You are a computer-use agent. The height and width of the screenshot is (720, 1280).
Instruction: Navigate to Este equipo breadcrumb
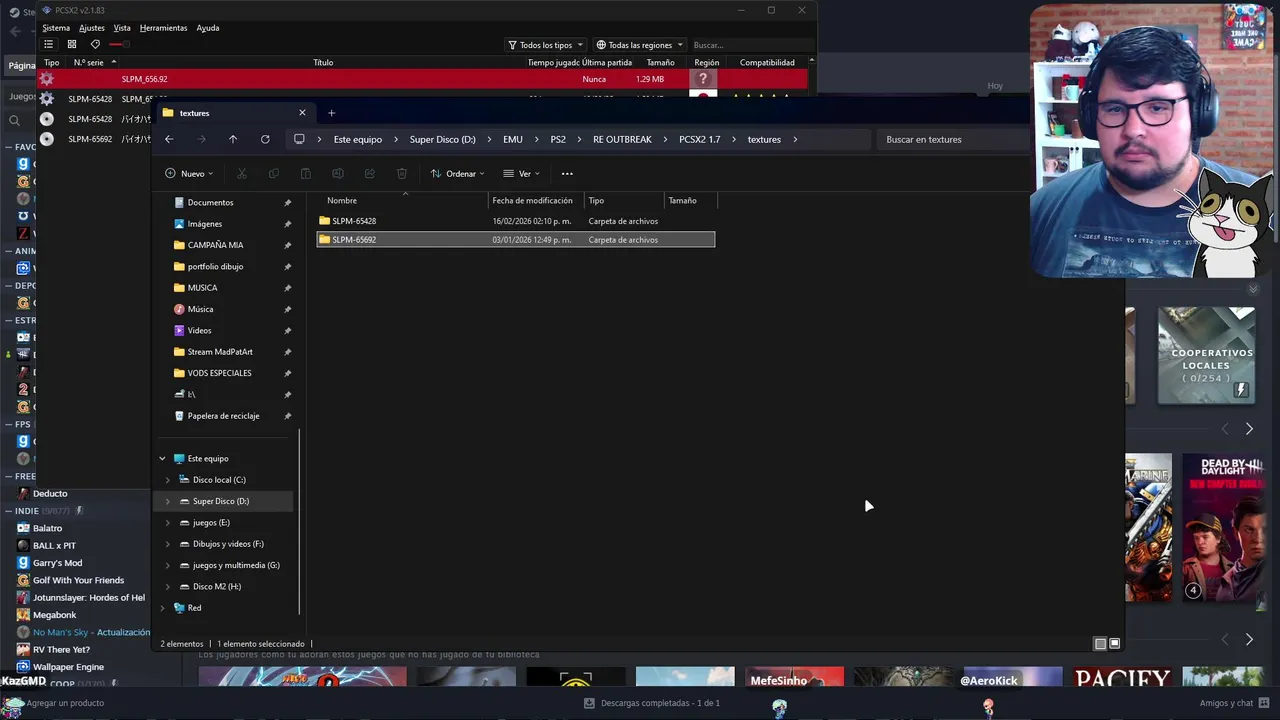click(x=358, y=139)
